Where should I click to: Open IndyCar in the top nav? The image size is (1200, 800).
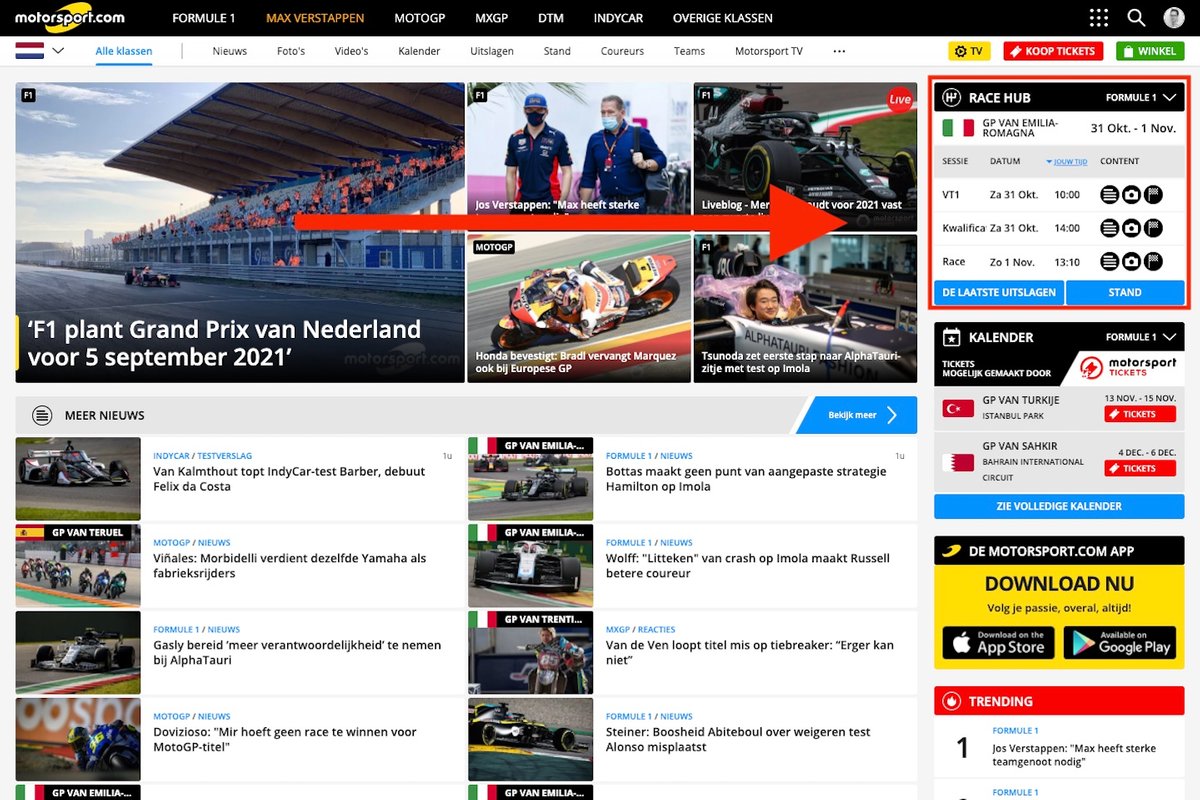point(618,18)
